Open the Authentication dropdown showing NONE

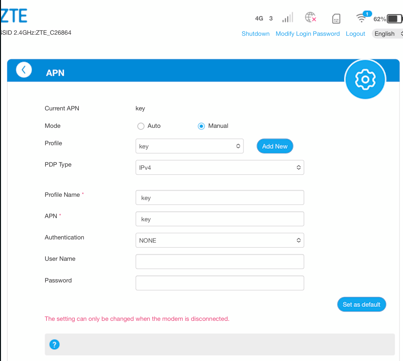(x=220, y=240)
